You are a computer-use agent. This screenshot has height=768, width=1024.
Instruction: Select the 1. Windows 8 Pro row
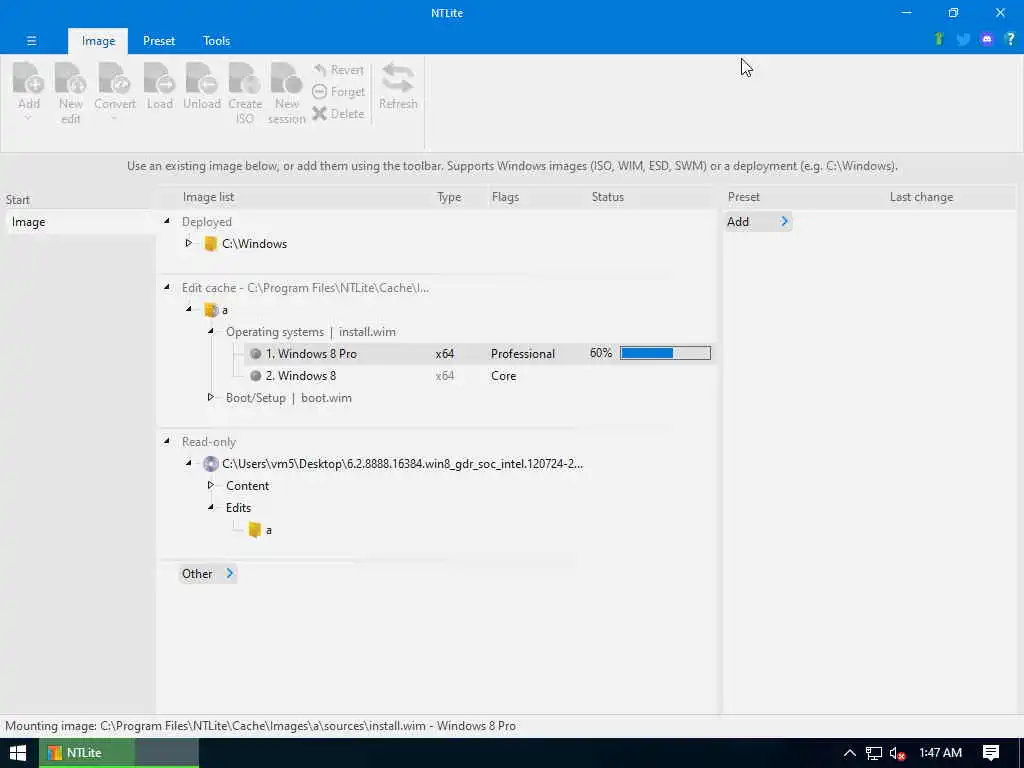[479, 354]
